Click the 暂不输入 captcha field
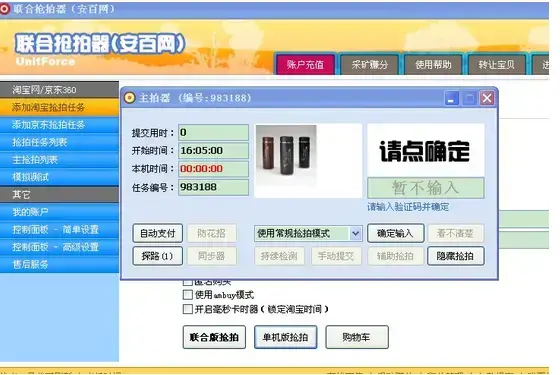 point(426,188)
